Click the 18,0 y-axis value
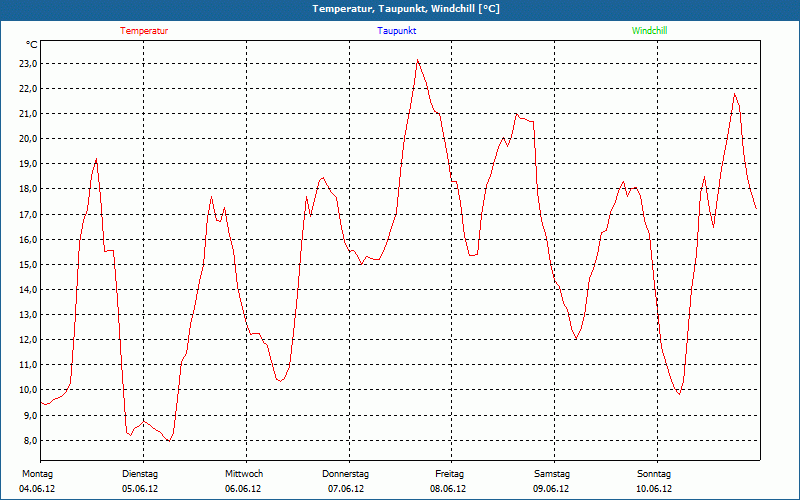Image resolution: width=800 pixels, height=500 pixels. pyautogui.click(x=28, y=189)
